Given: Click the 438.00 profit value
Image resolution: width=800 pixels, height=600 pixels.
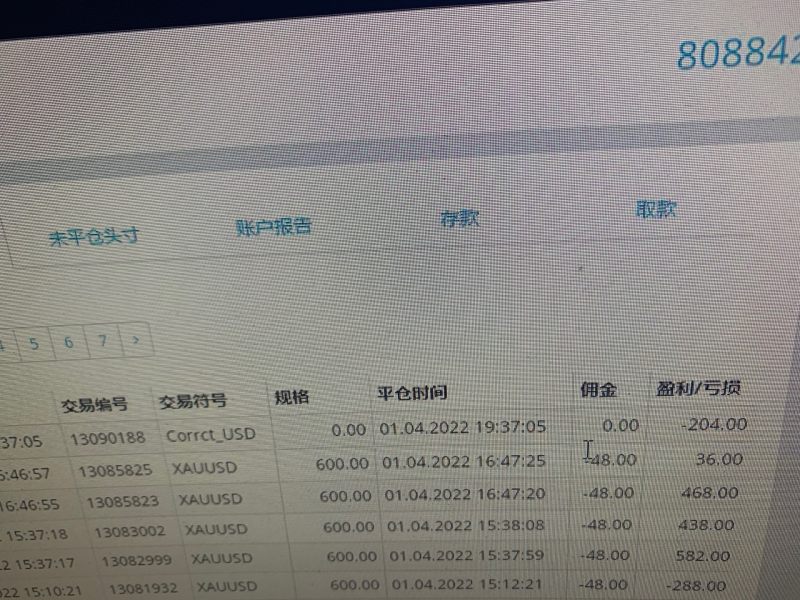Looking at the screenshot, I should click(x=706, y=525).
